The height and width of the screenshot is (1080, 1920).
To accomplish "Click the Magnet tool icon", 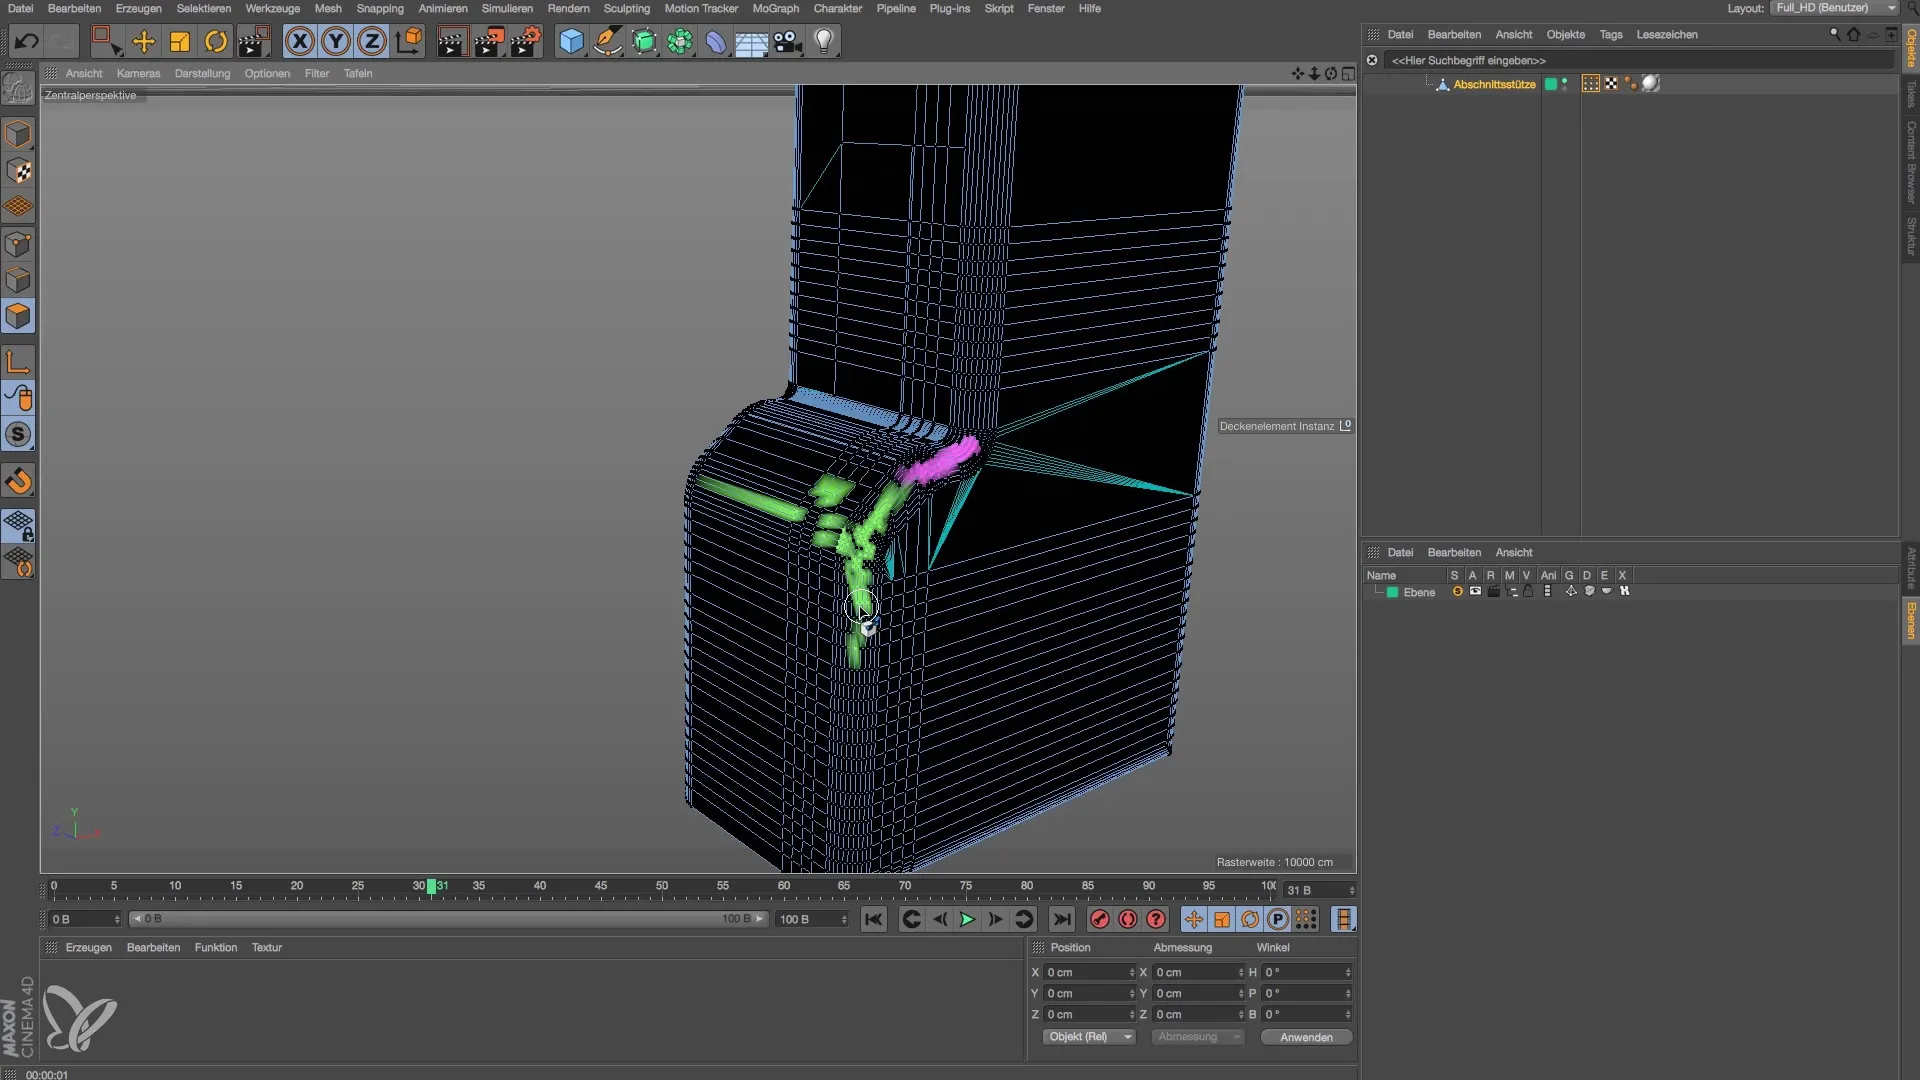I will tap(18, 481).
